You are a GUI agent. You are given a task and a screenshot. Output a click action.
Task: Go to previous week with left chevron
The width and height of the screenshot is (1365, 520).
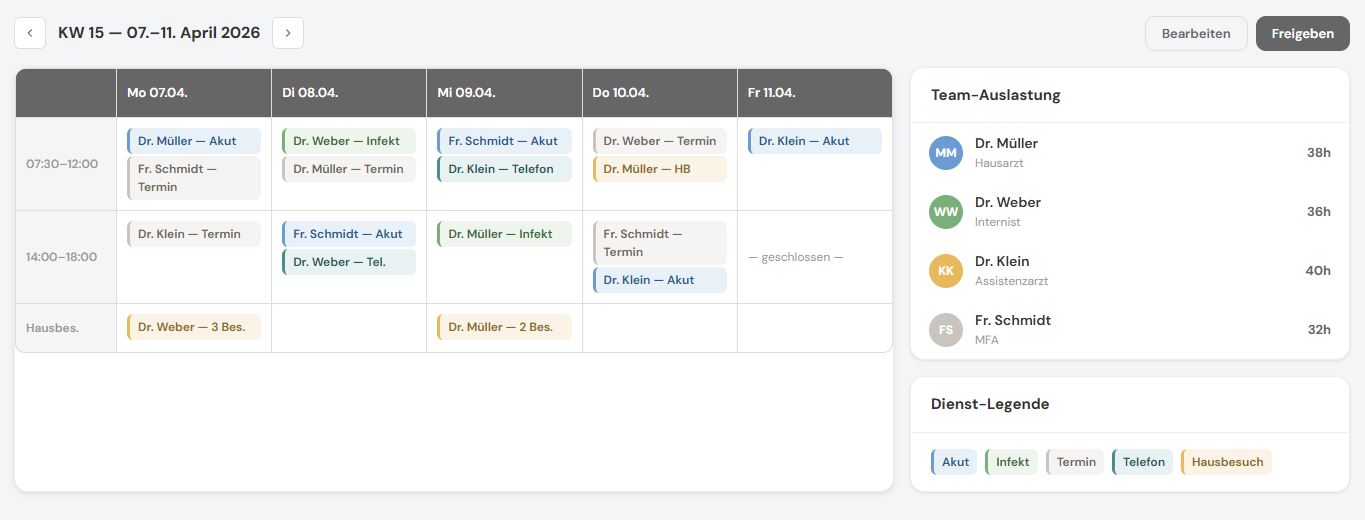pos(30,33)
